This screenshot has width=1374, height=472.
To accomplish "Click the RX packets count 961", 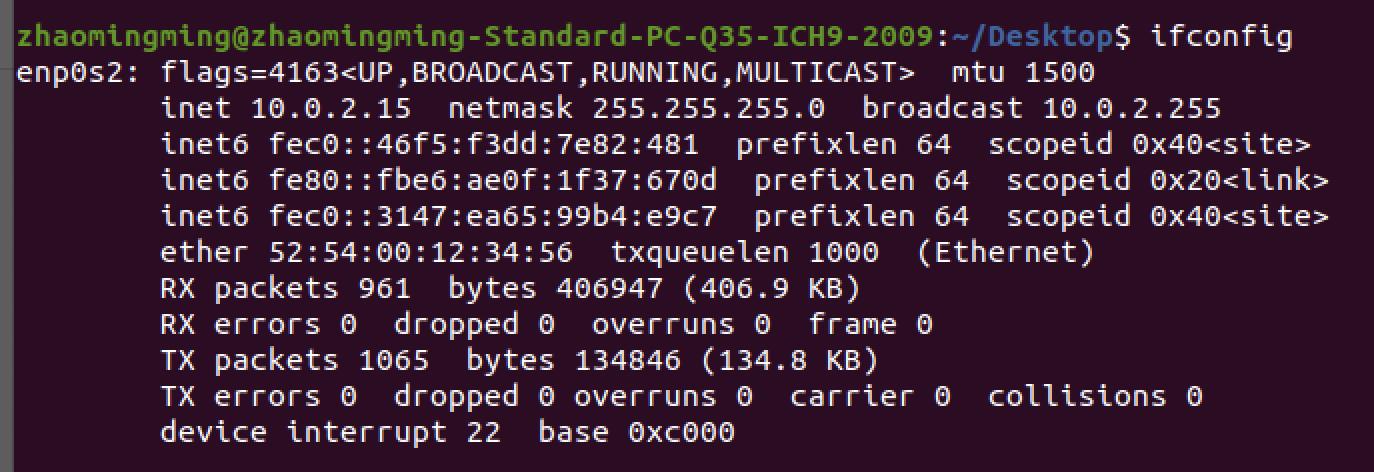I will click(384, 289).
